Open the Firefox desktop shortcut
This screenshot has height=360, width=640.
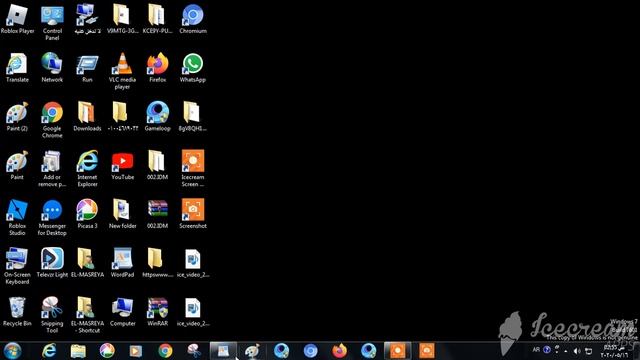point(158,68)
